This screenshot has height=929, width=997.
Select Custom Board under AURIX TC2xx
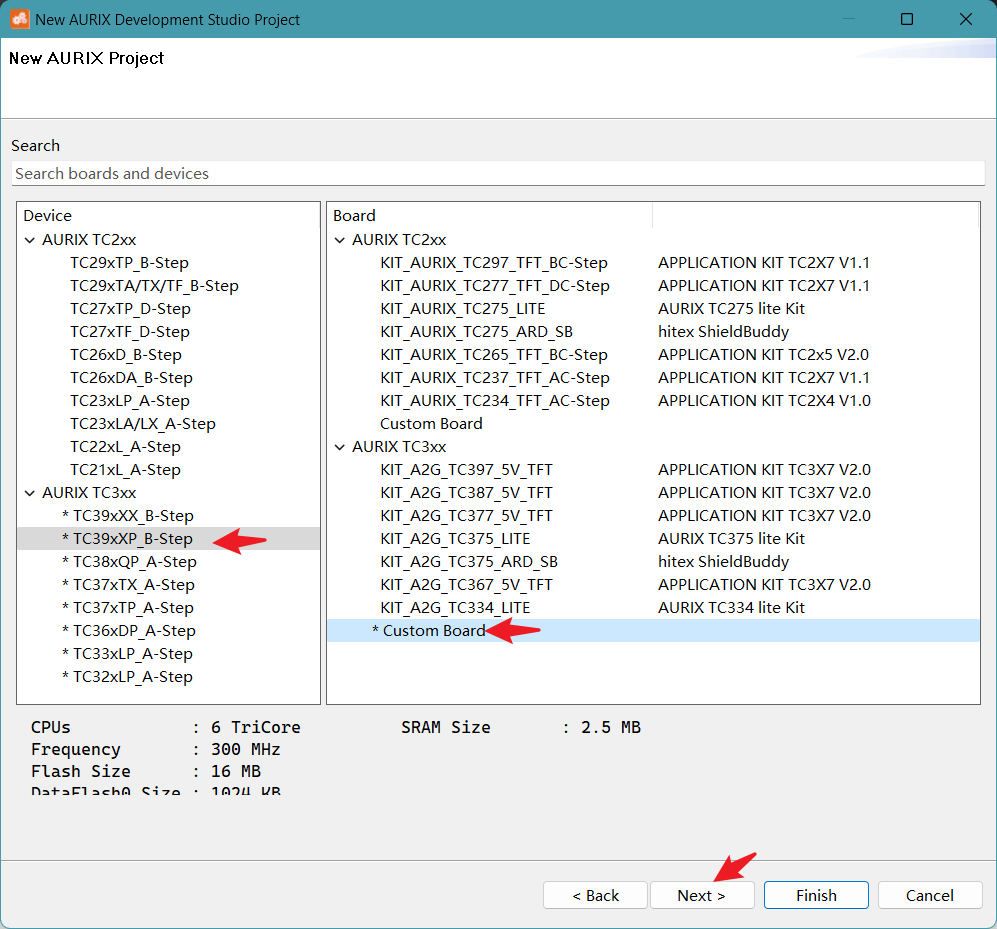pyautogui.click(x=431, y=423)
